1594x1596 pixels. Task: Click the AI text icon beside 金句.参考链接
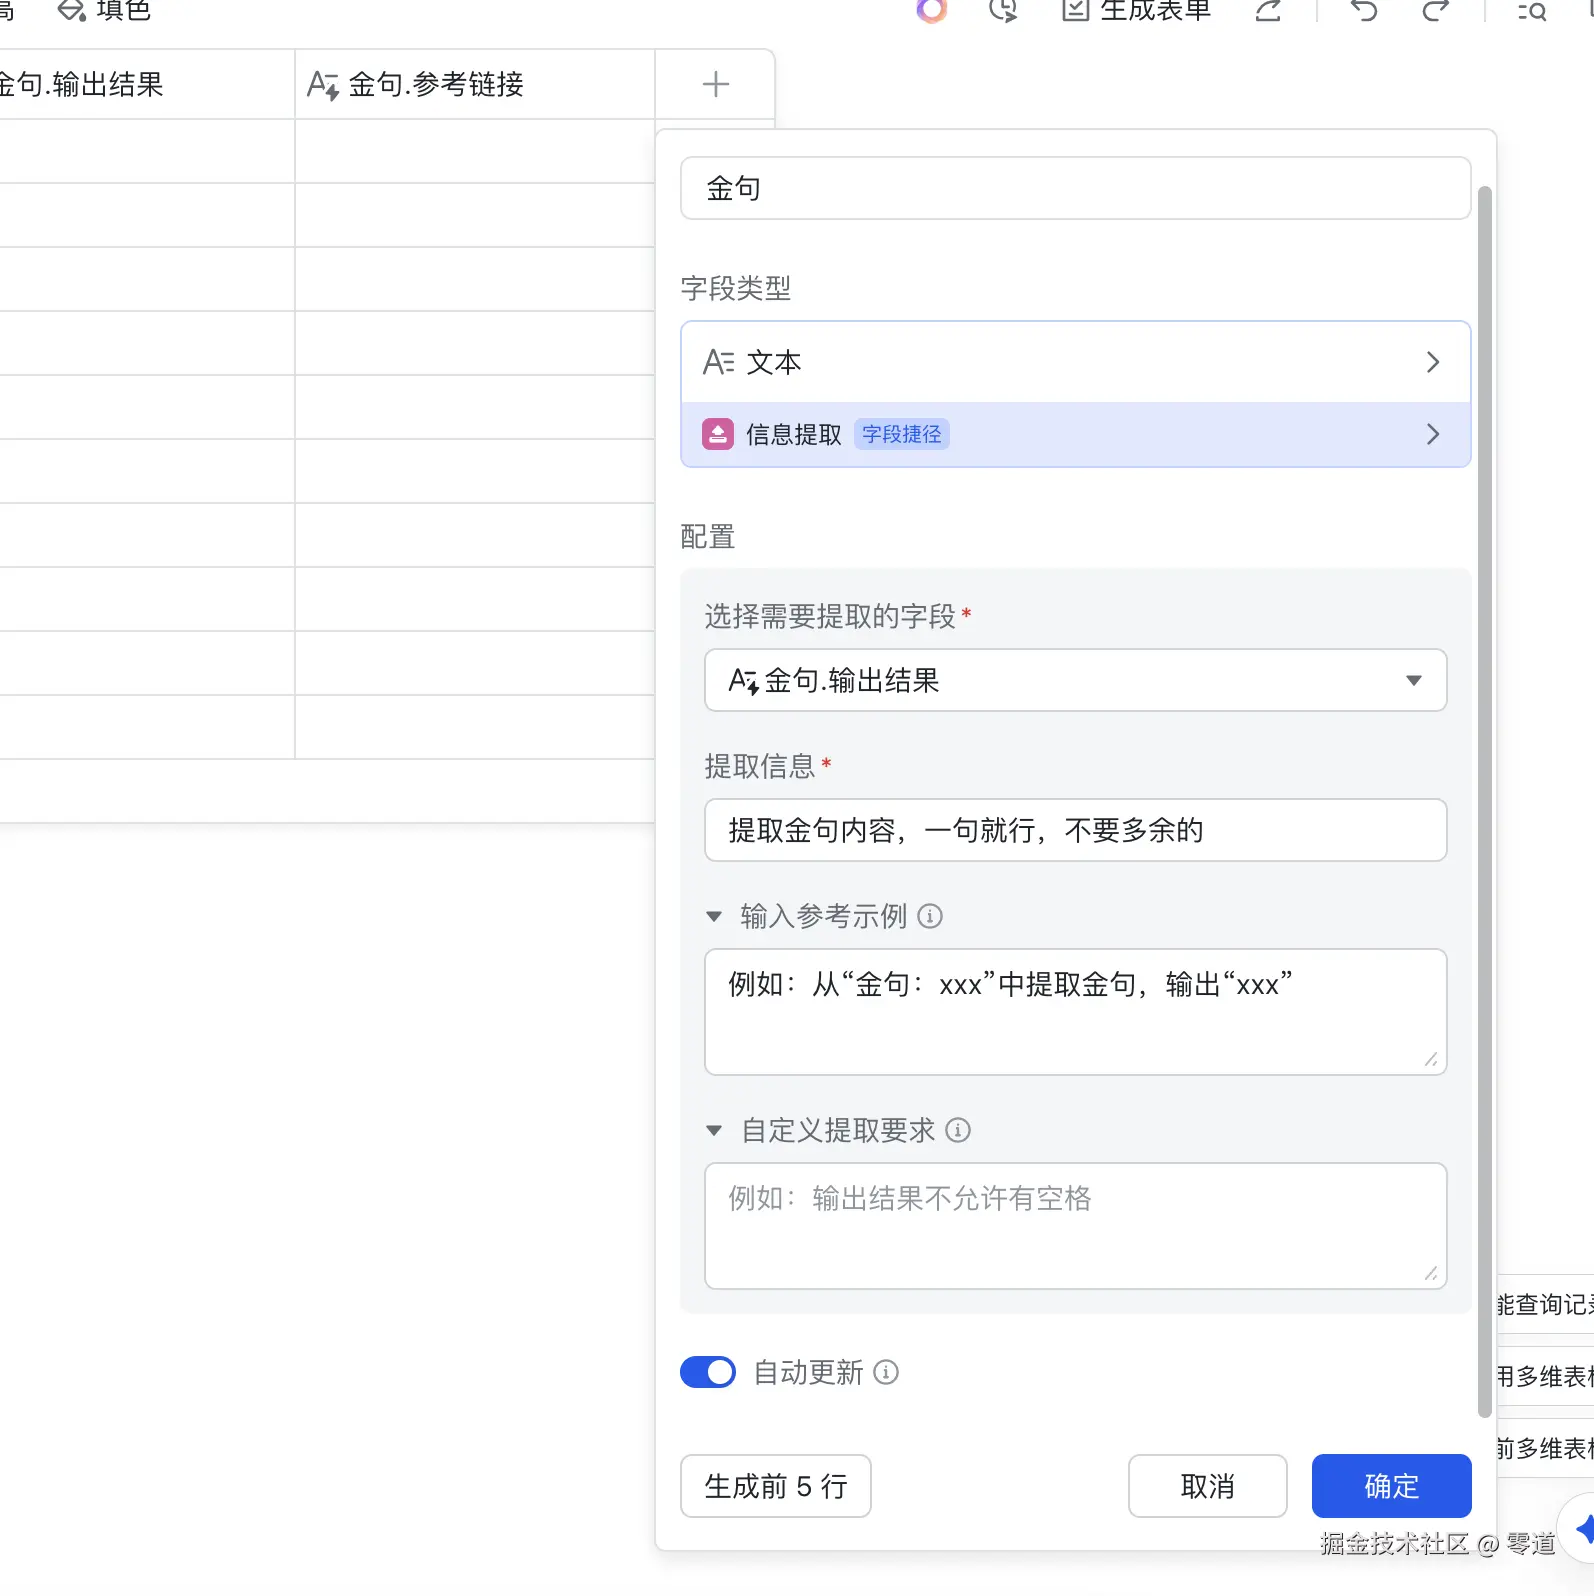coord(323,85)
